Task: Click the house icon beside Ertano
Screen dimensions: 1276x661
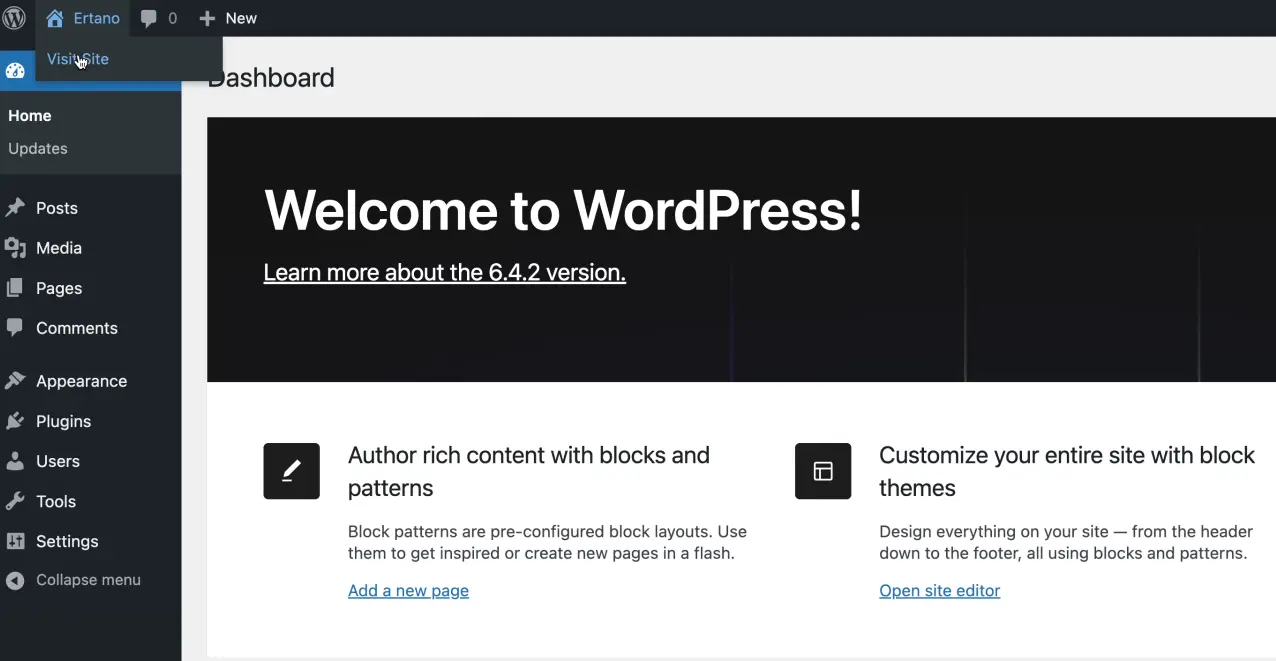Action: (55, 18)
